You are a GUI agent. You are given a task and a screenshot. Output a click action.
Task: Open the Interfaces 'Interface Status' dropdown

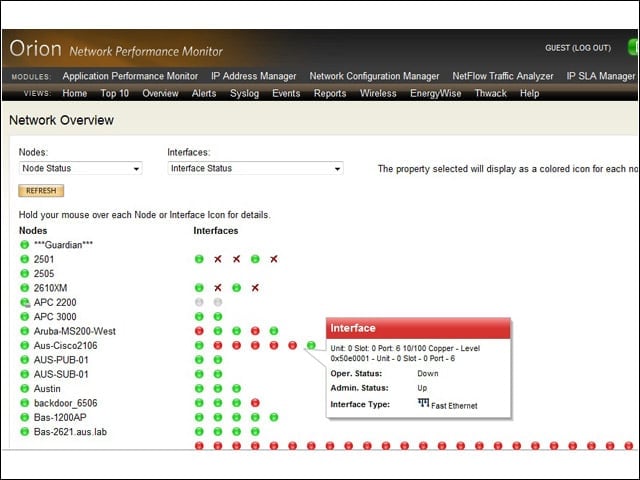tap(255, 168)
